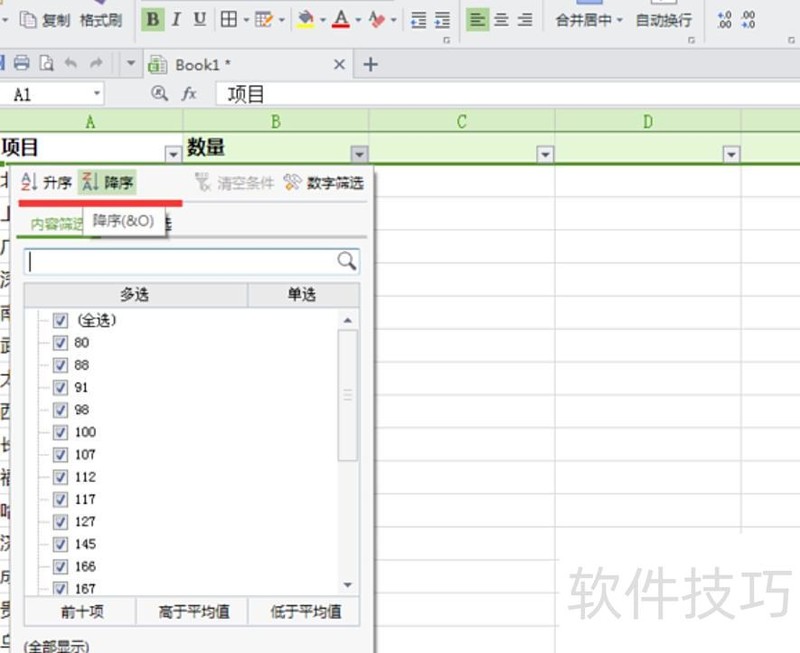Increase decimal places icon
This screenshot has width=800, height=653.
tap(724, 20)
